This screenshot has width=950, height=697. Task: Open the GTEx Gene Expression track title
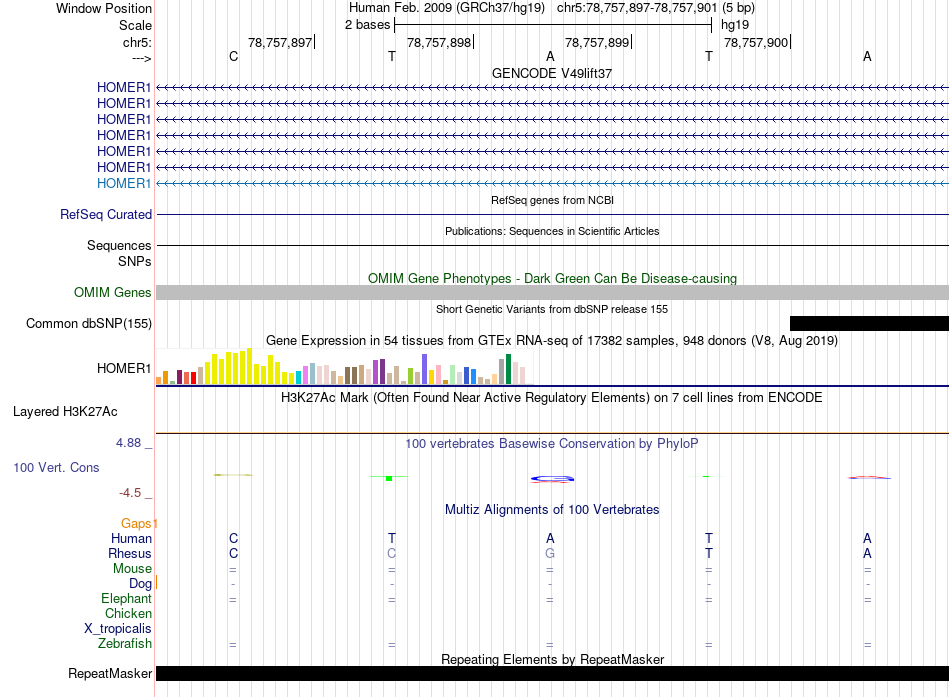pos(552,341)
